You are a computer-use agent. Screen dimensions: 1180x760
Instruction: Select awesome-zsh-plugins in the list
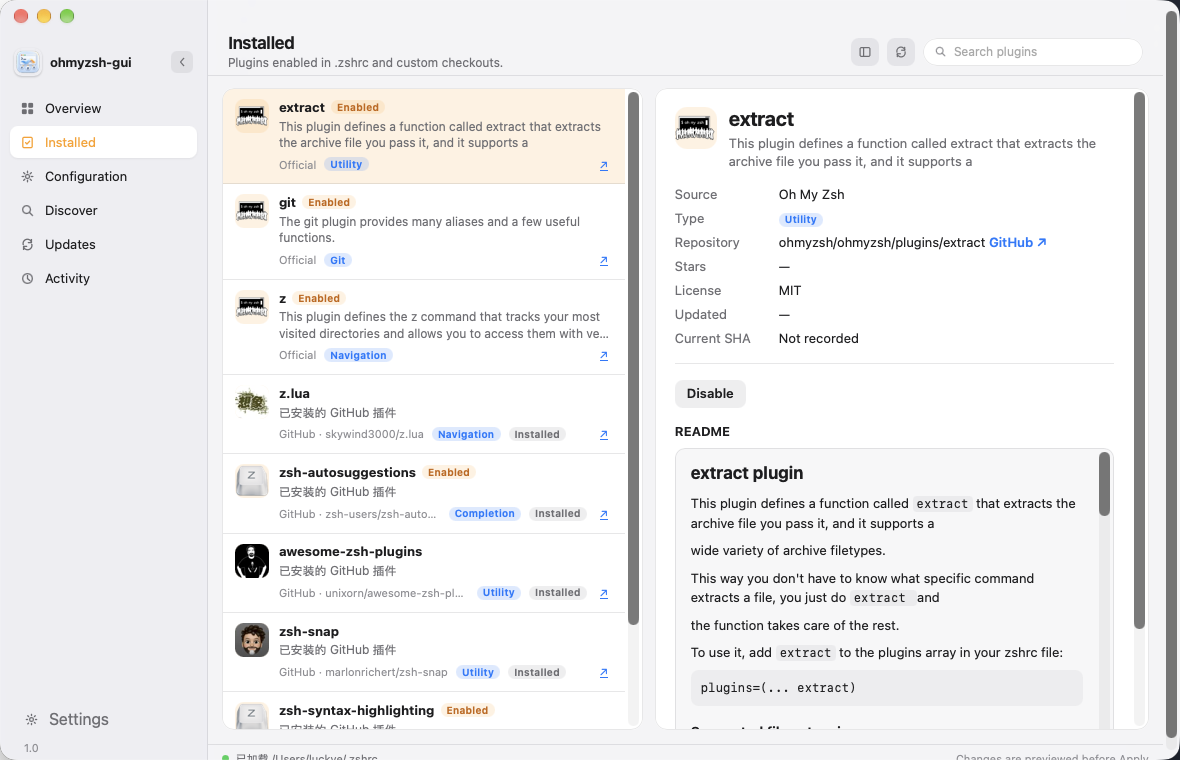(424, 573)
